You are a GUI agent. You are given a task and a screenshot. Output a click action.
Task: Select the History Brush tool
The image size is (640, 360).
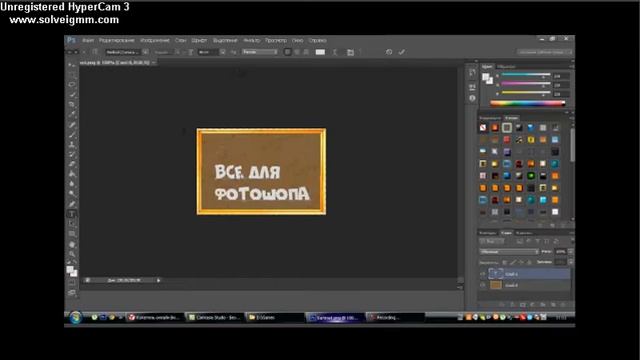tap(72, 154)
